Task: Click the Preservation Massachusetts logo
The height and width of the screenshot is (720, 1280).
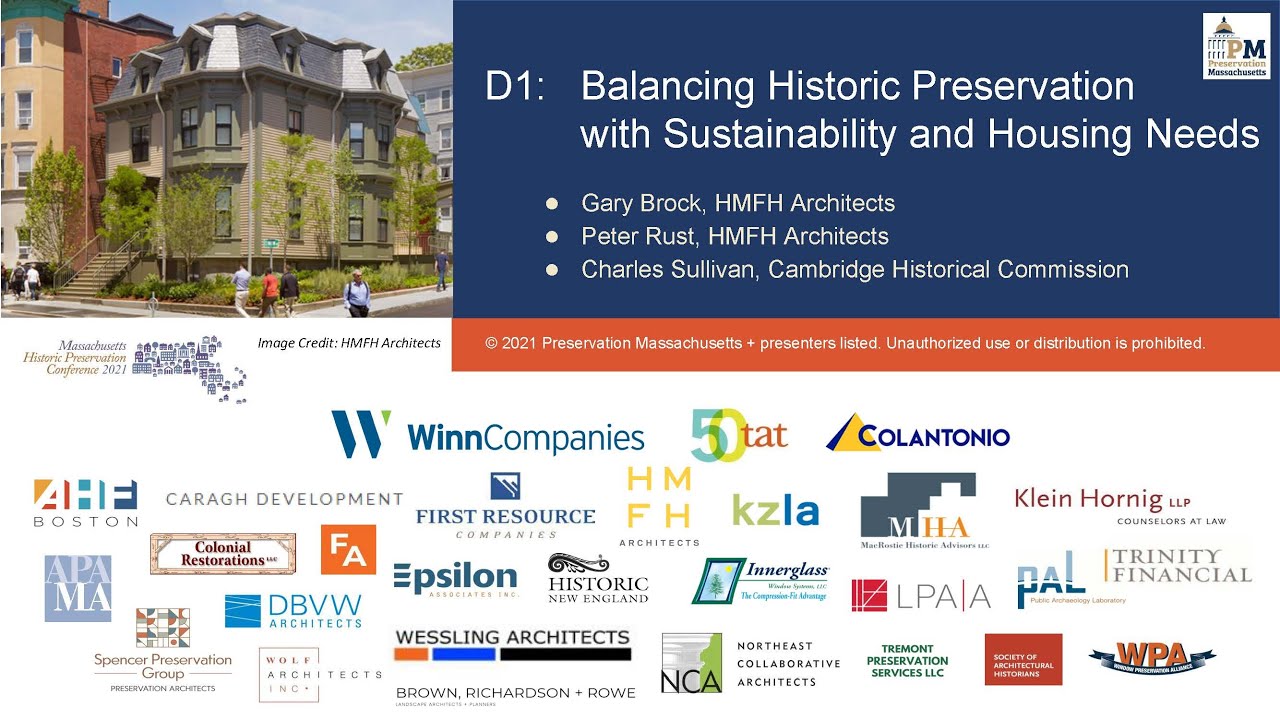Action: pos(1236,46)
